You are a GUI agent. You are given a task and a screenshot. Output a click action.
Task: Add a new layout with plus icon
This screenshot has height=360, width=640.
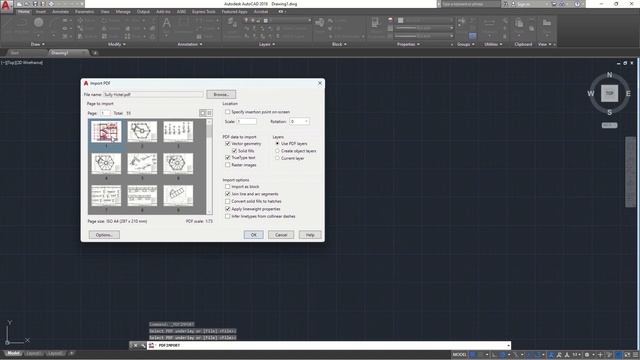(71, 353)
